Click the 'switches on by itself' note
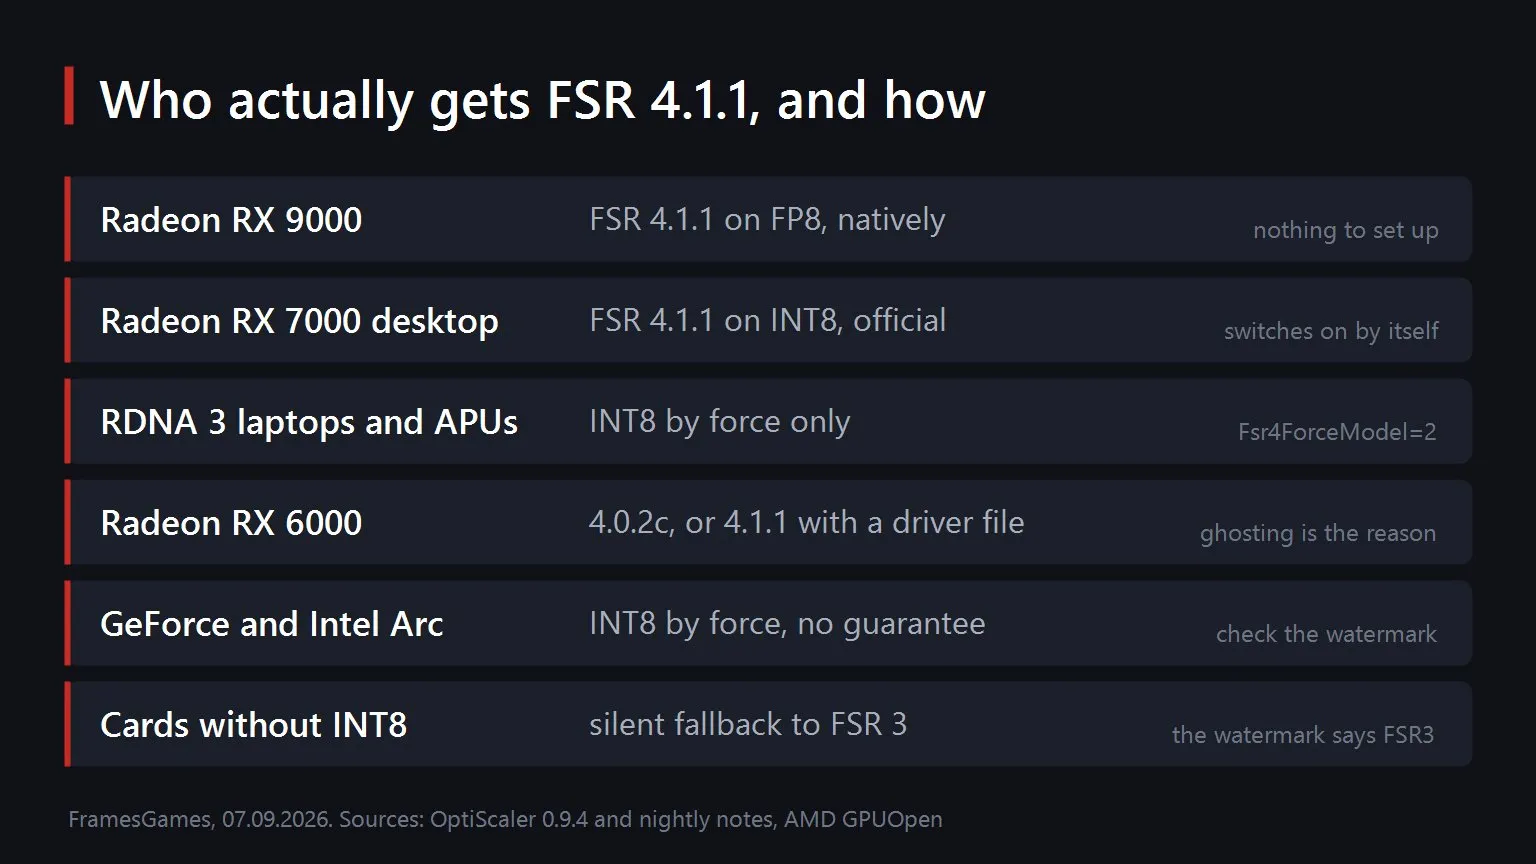 pos(1331,331)
